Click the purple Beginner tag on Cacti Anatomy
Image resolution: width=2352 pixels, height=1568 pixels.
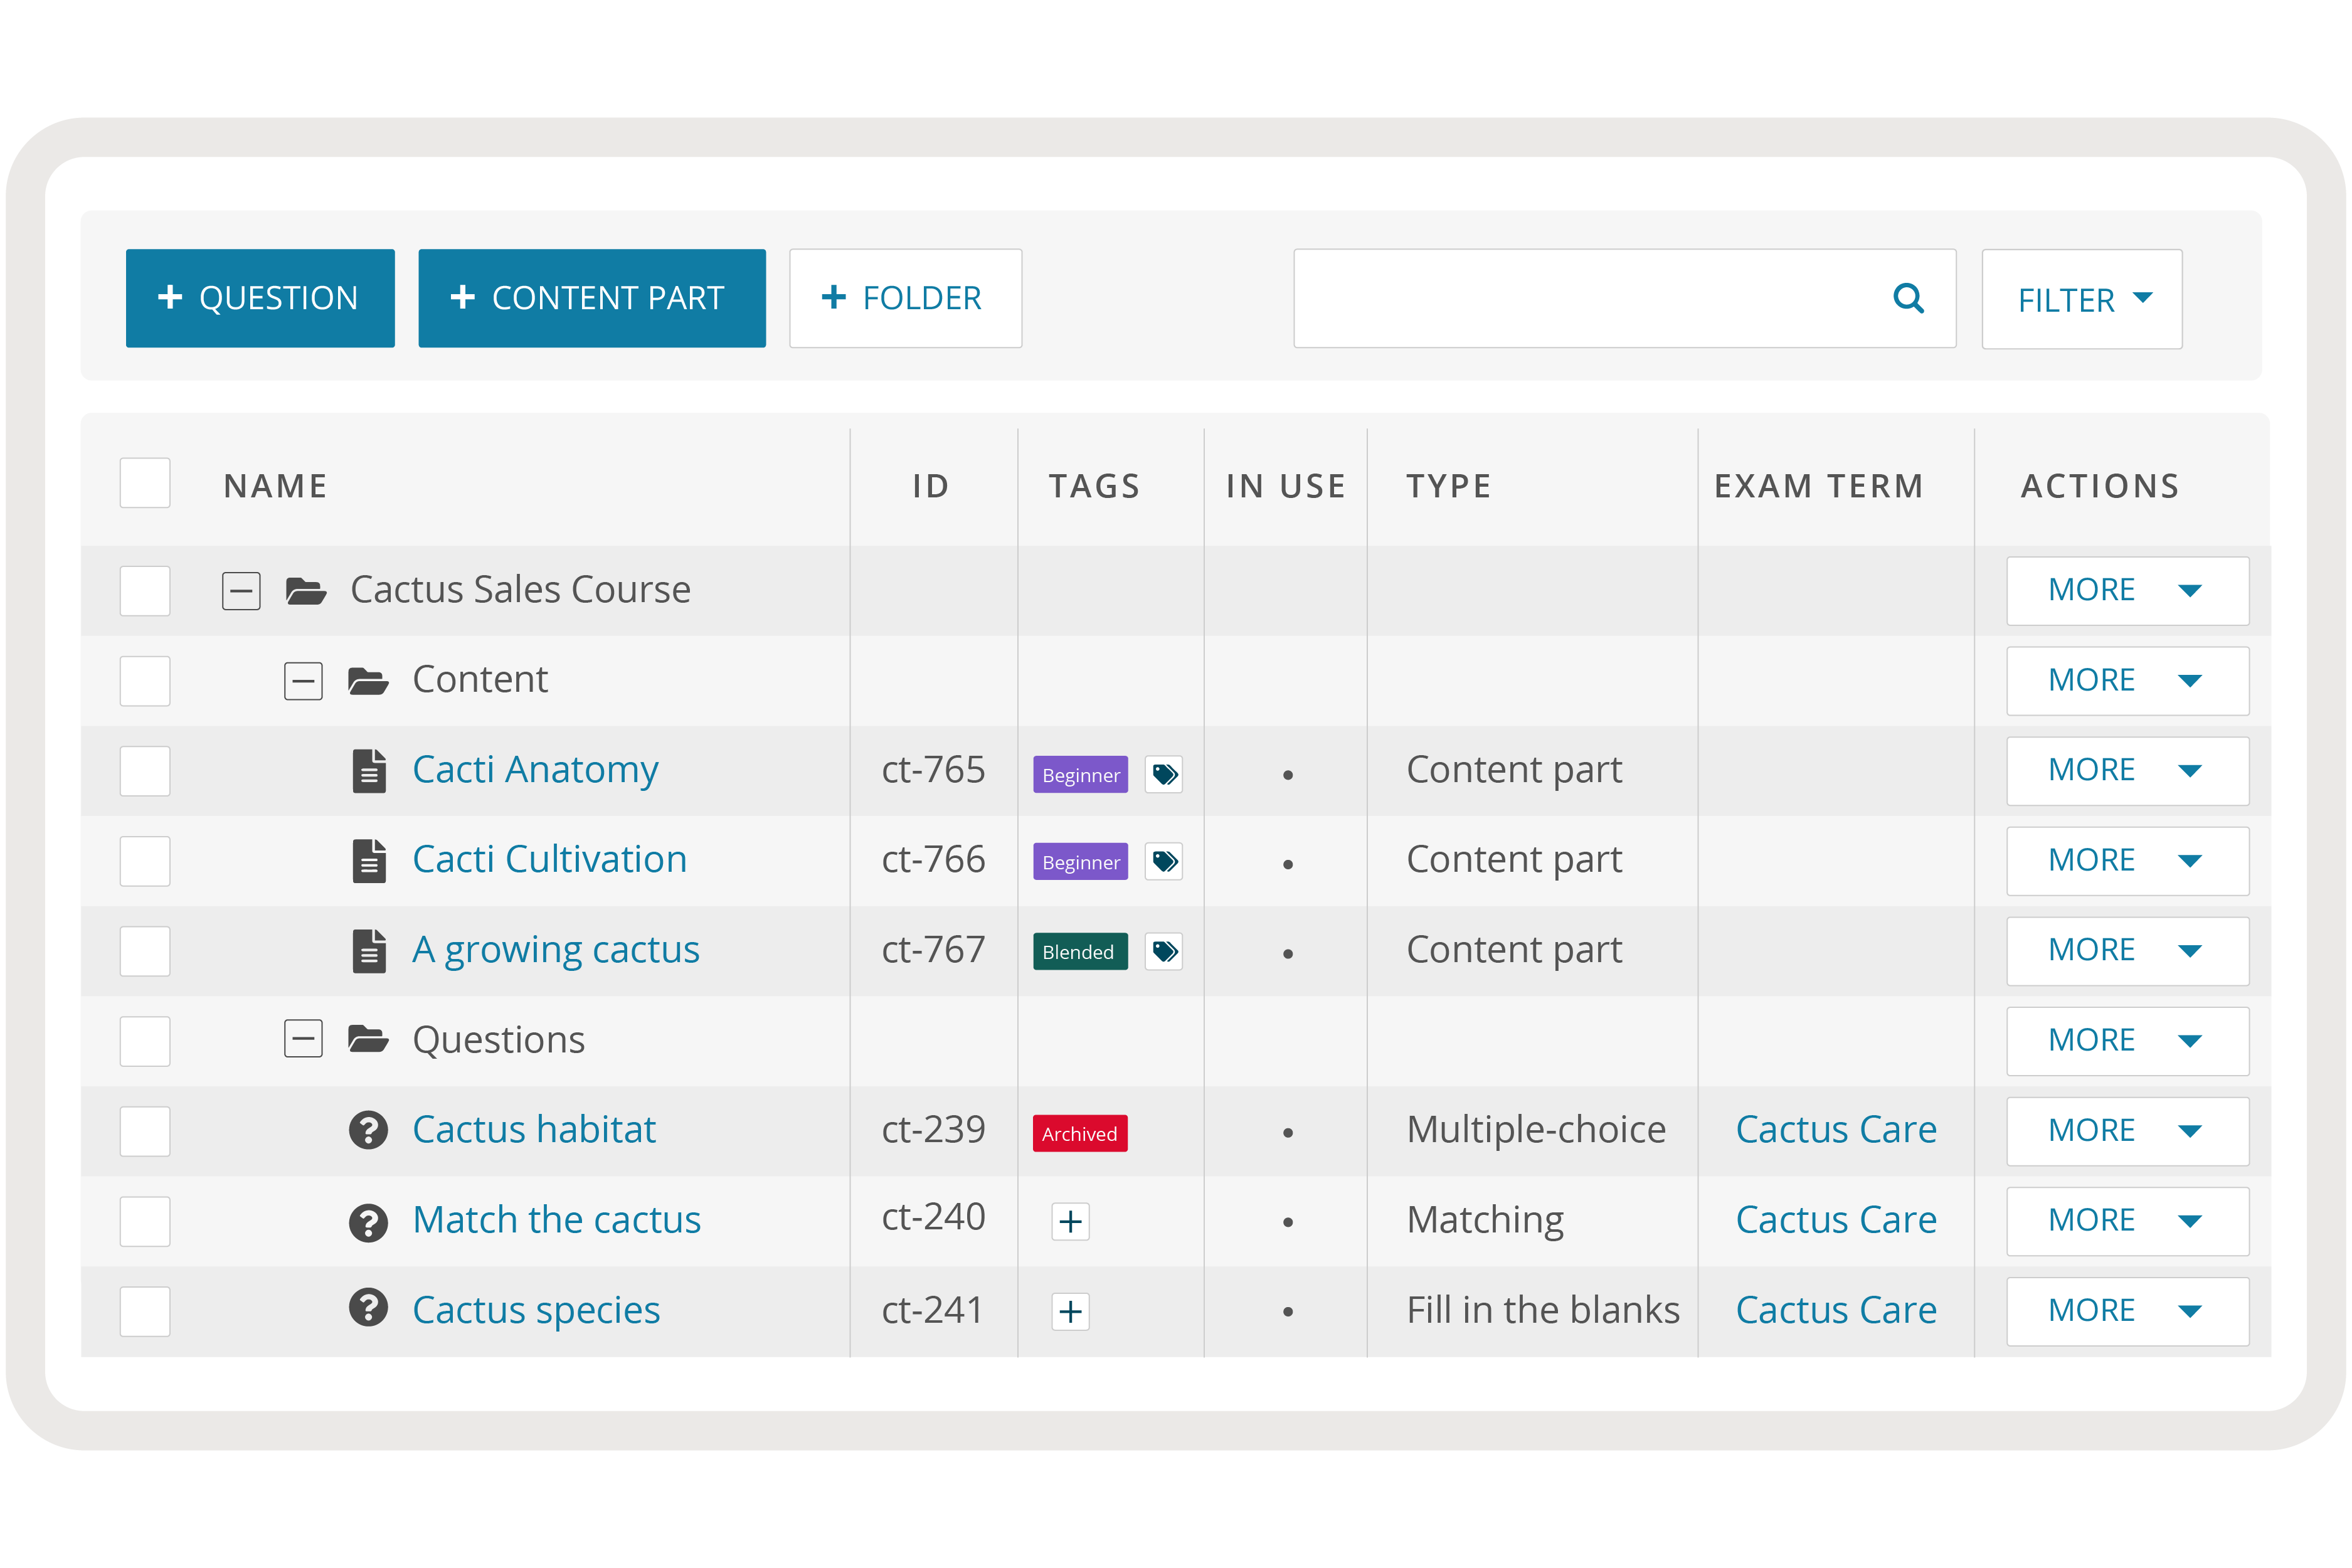[1080, 775]
